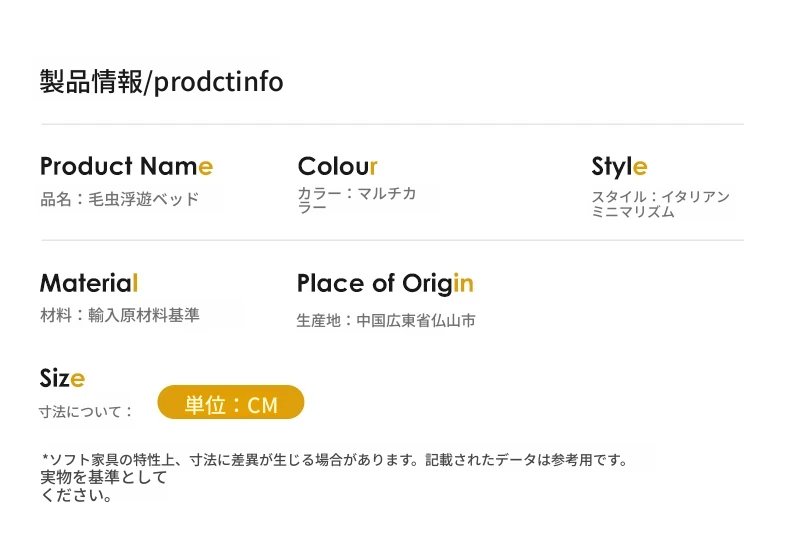Click the divider line above Material

[x=392, y=240]
